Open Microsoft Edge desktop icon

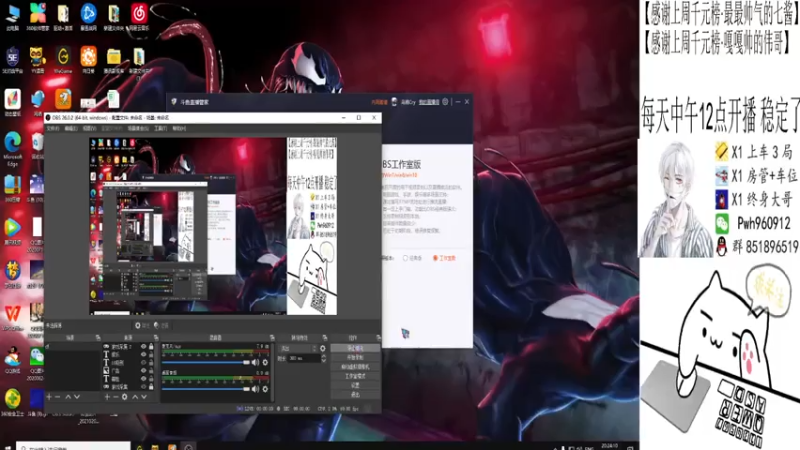[13, 148]
